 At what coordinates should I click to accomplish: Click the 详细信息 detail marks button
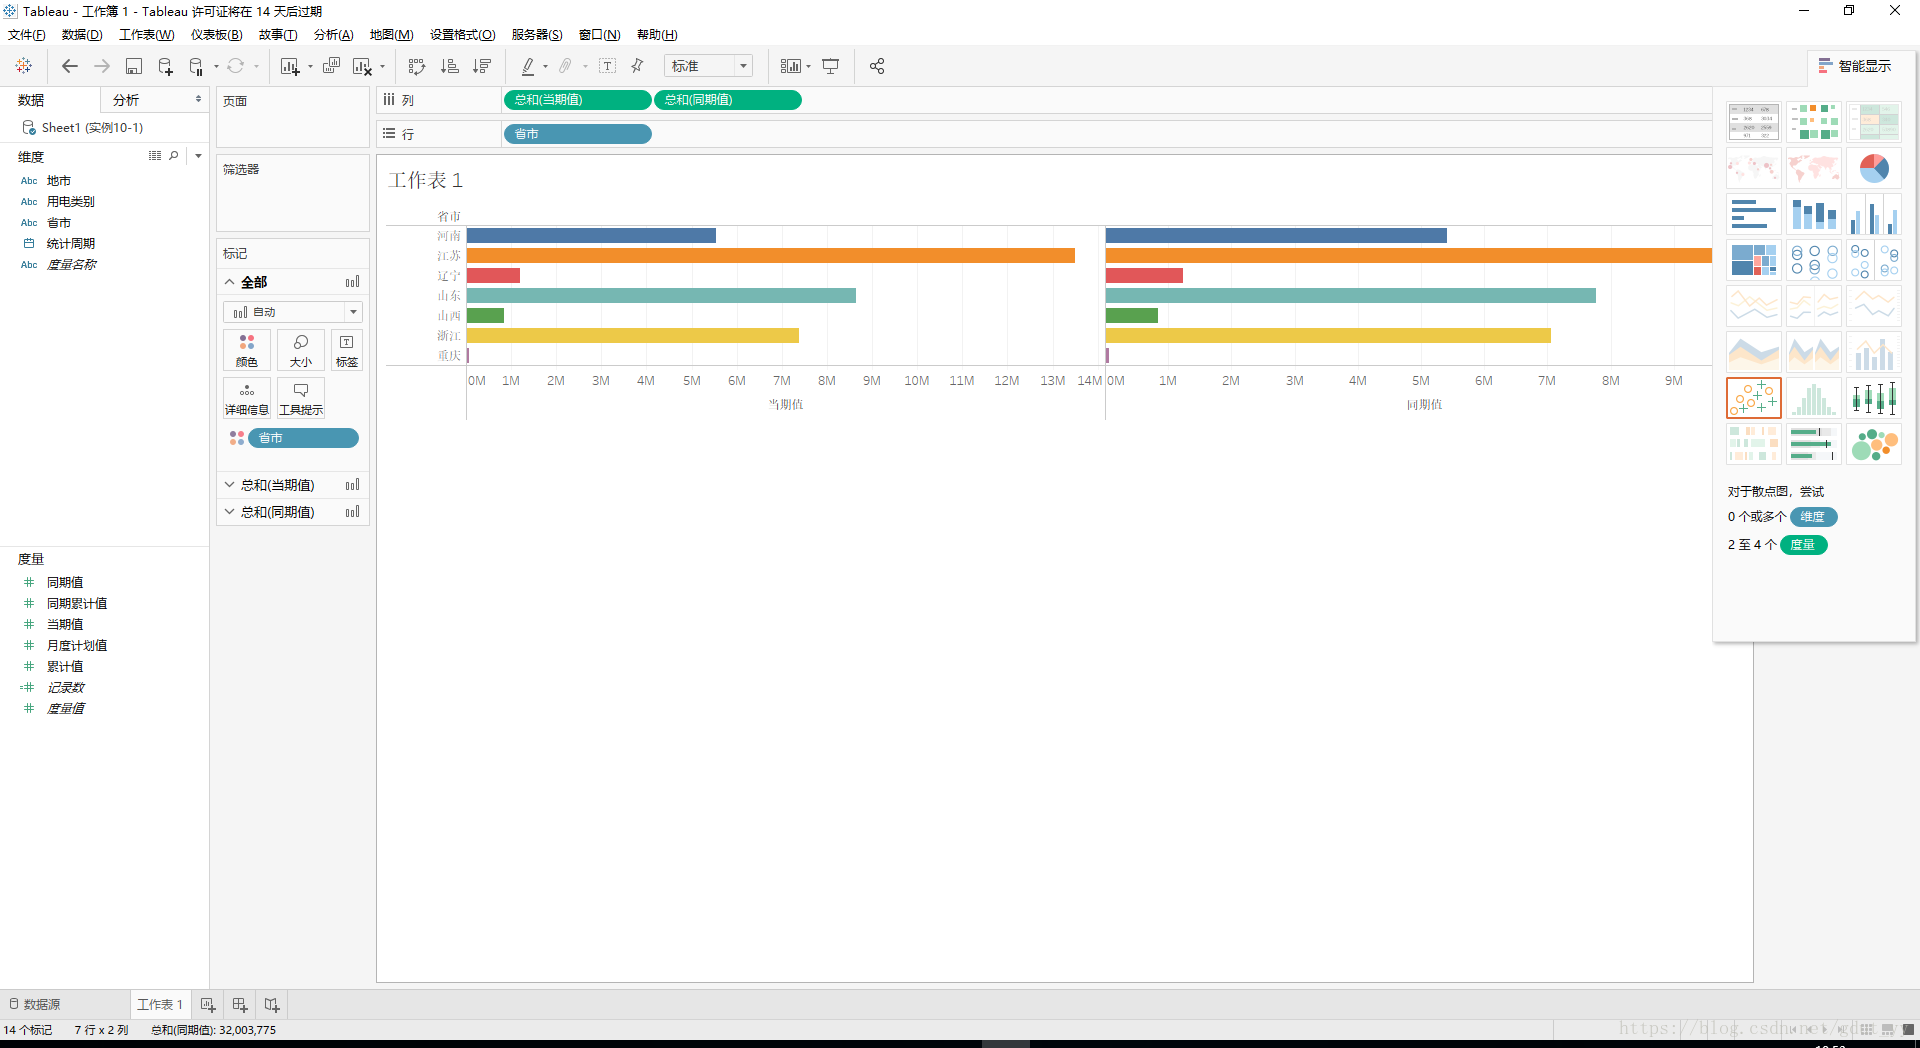point(247,398)
